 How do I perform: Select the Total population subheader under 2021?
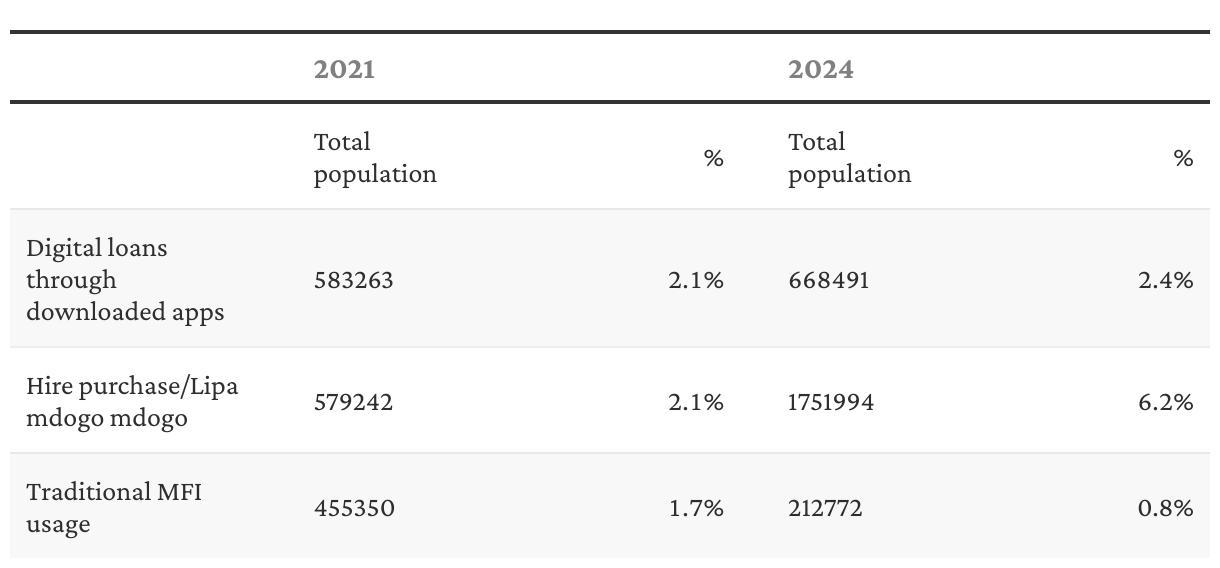[x=375, y=158]
